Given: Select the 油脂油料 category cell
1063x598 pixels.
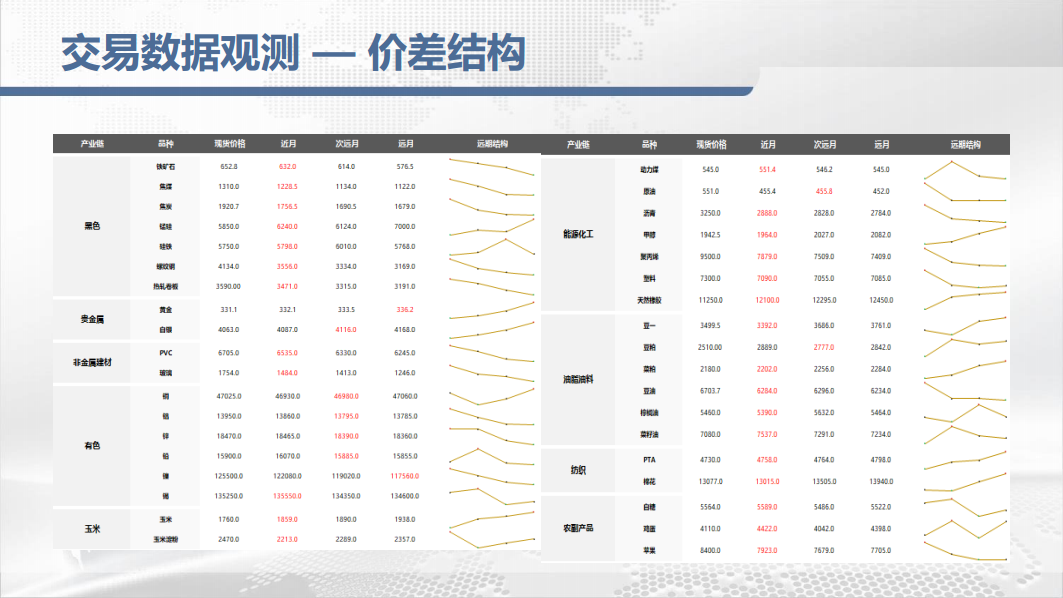Looking at the screenshot, I should (578, 379).
